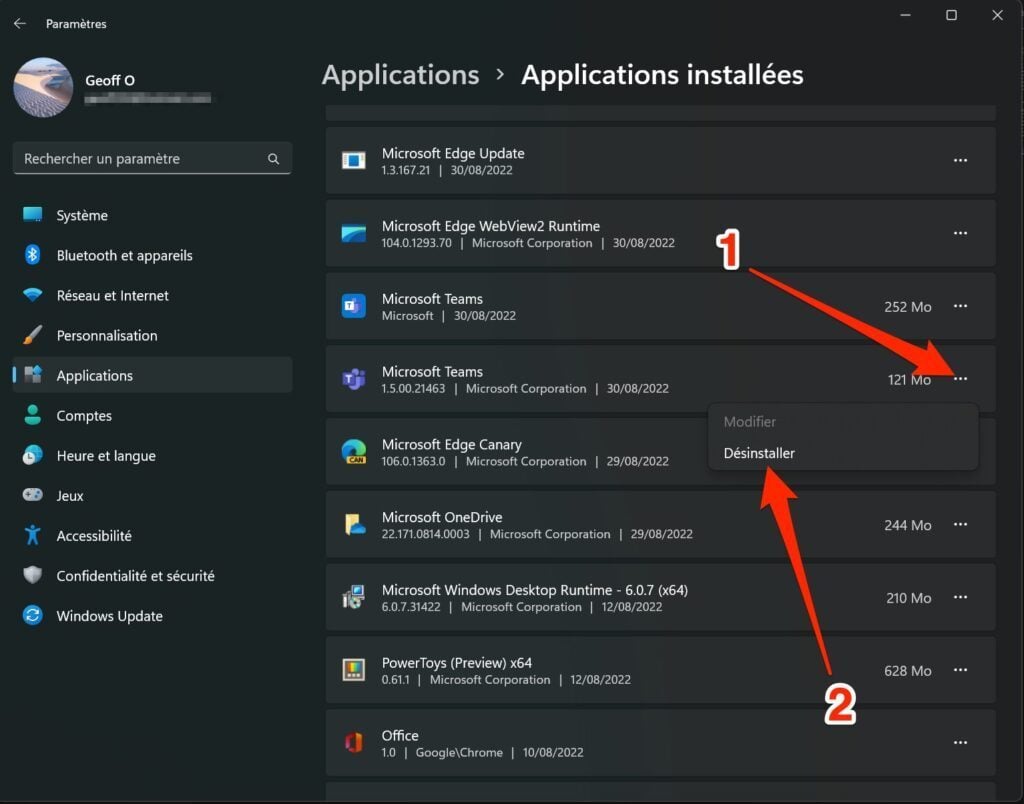
Task: Minimize the Paramètres window
Action: (905, 15)
